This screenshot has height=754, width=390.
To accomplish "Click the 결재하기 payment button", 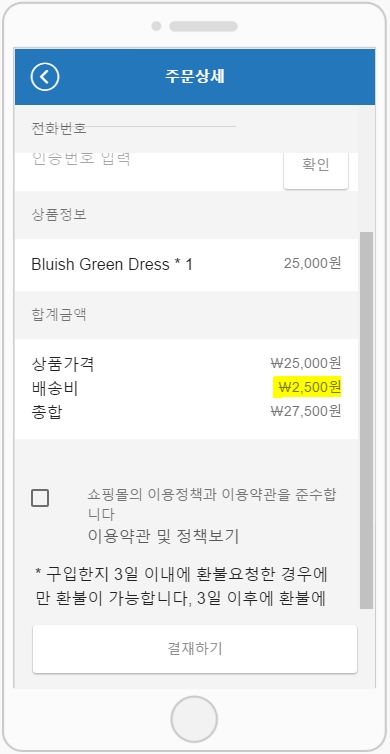I will [x=195, y=649].
